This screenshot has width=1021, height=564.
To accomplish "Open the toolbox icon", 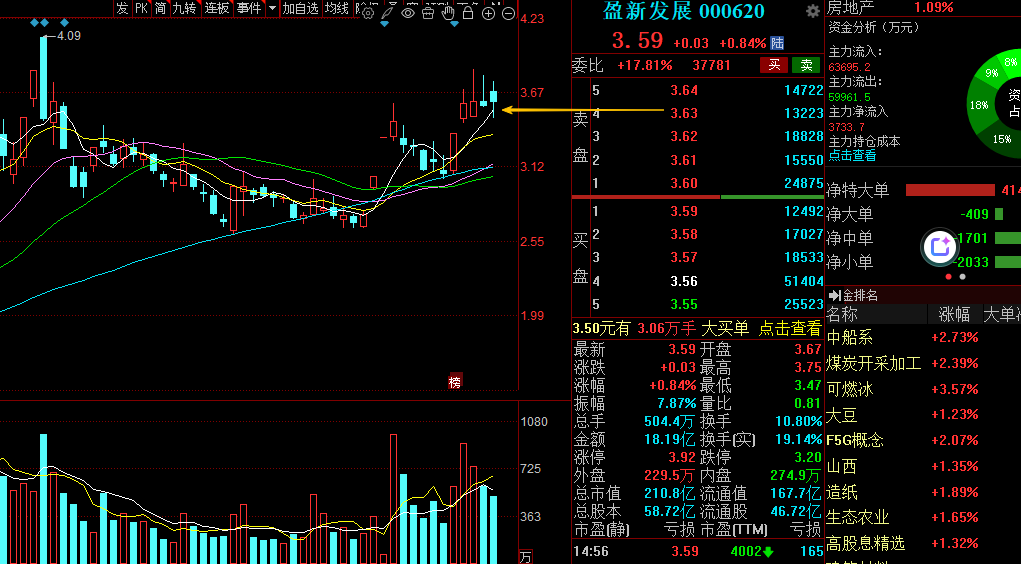I will click(428, 13).
